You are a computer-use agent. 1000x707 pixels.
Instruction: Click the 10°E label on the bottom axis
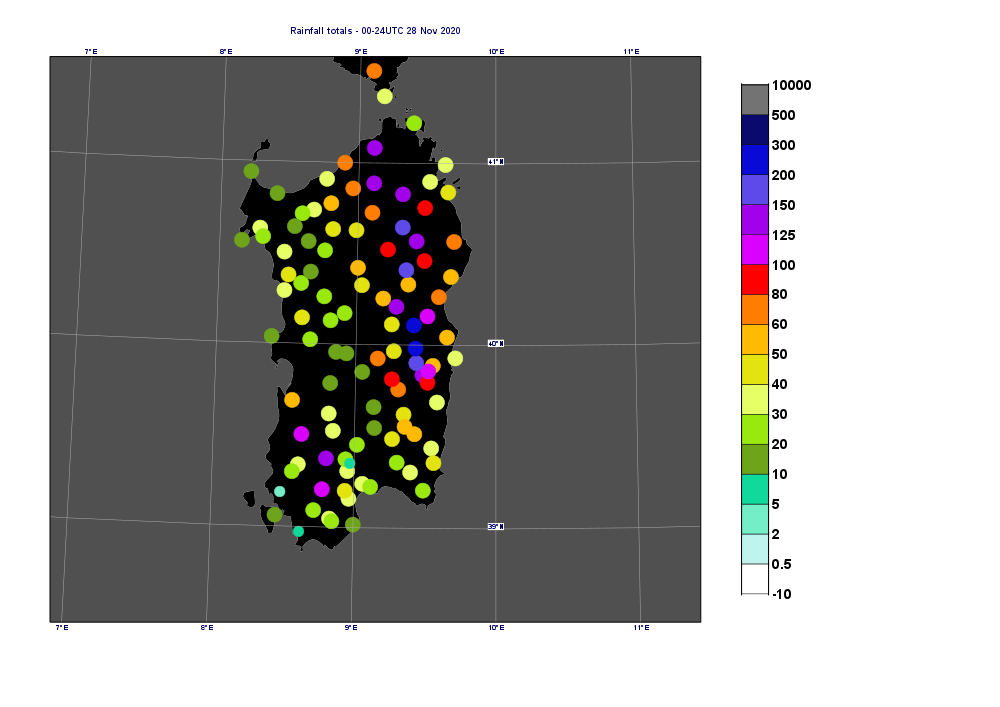click(497, 628)
